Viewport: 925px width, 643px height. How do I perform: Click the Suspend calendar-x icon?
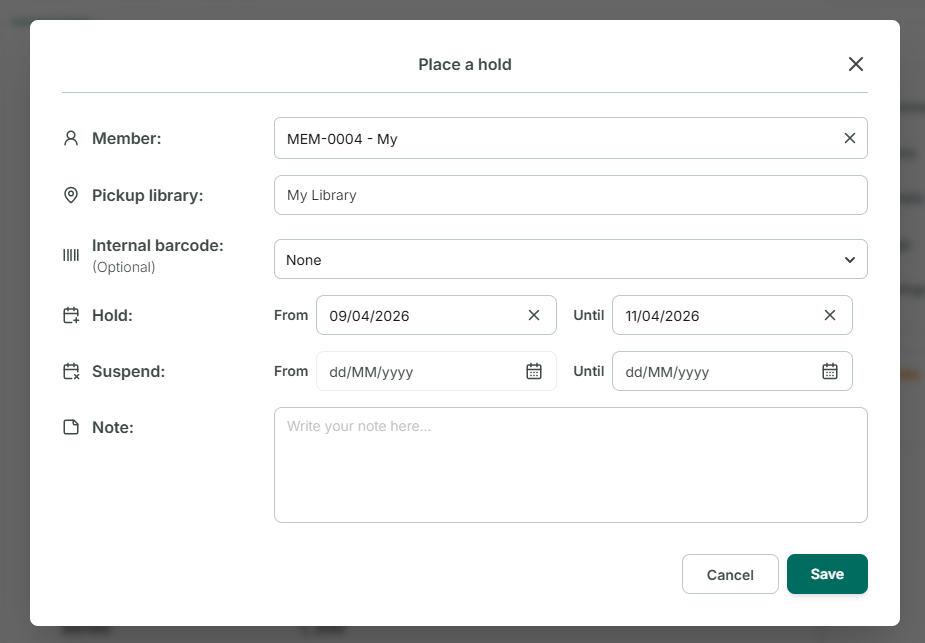tap(71, 372)
